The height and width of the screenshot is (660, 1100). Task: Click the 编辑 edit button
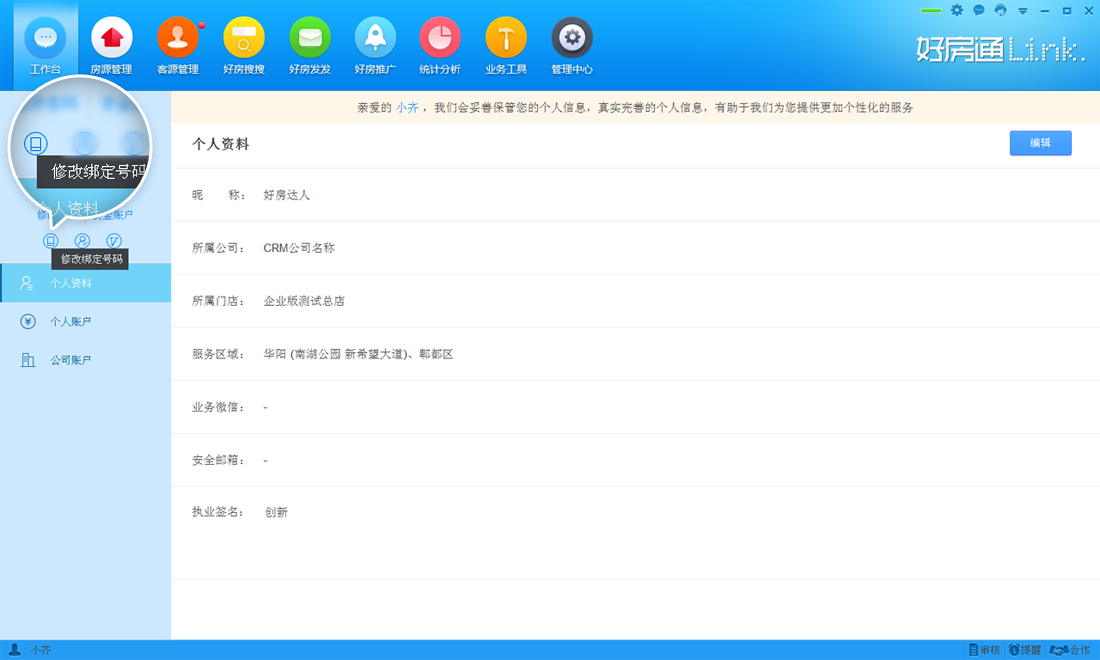[x=1040, y=143]
